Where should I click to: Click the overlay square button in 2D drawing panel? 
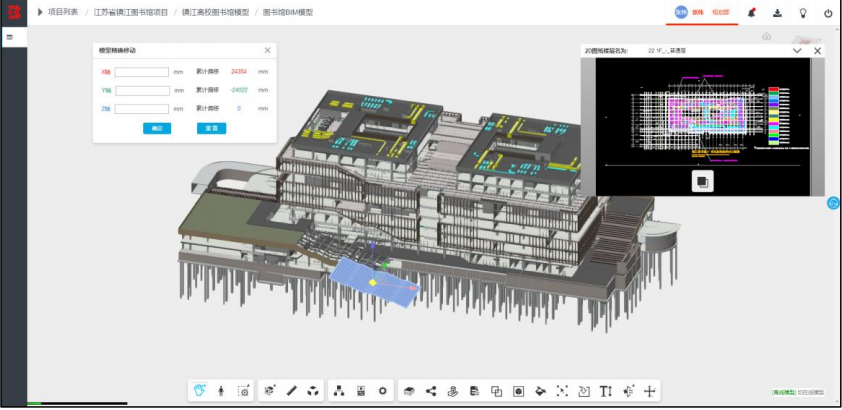click(702, 181)
